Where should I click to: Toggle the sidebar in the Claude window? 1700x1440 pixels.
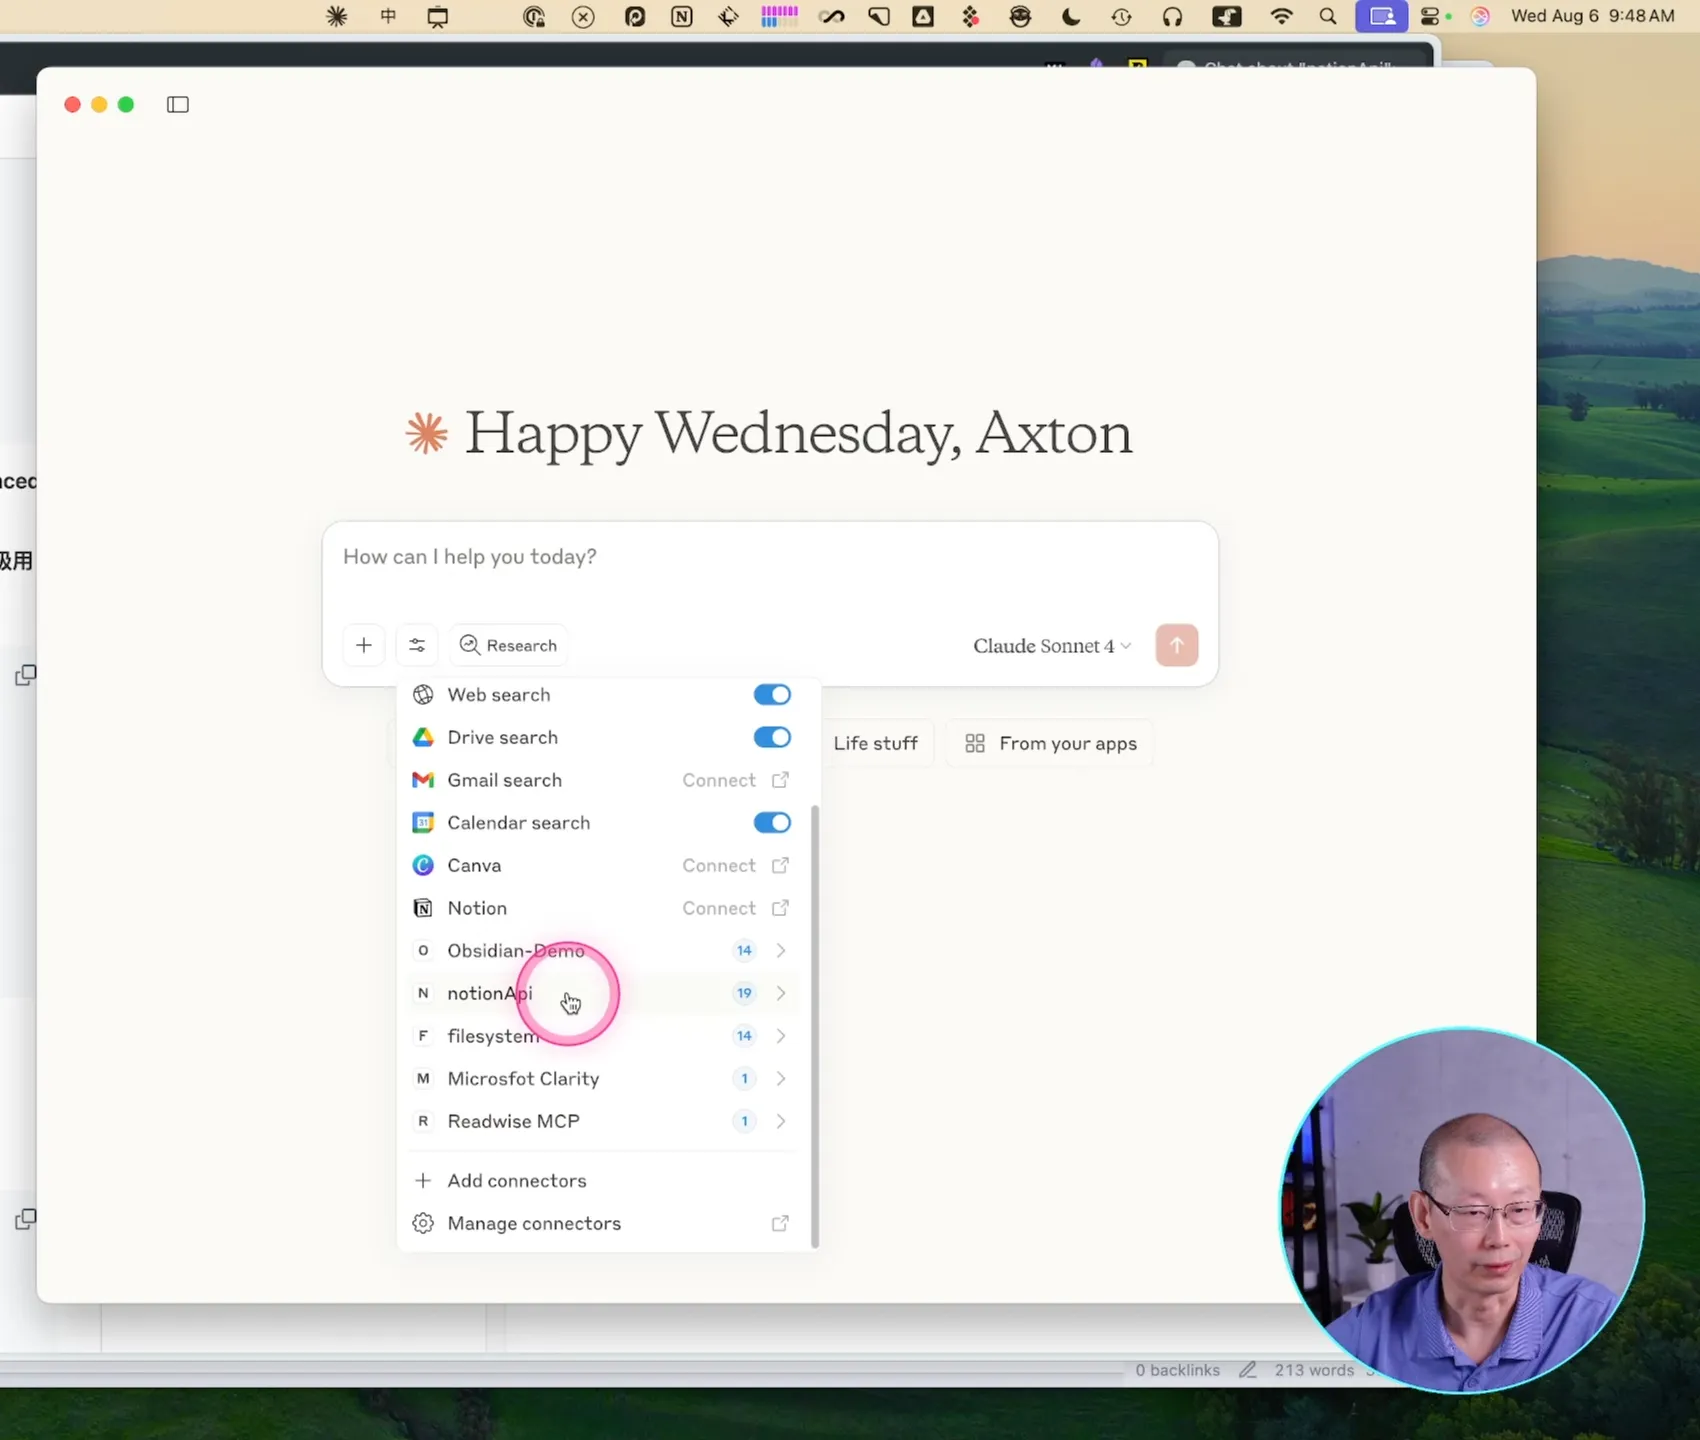pyautogui.click(x=178, y=105)
